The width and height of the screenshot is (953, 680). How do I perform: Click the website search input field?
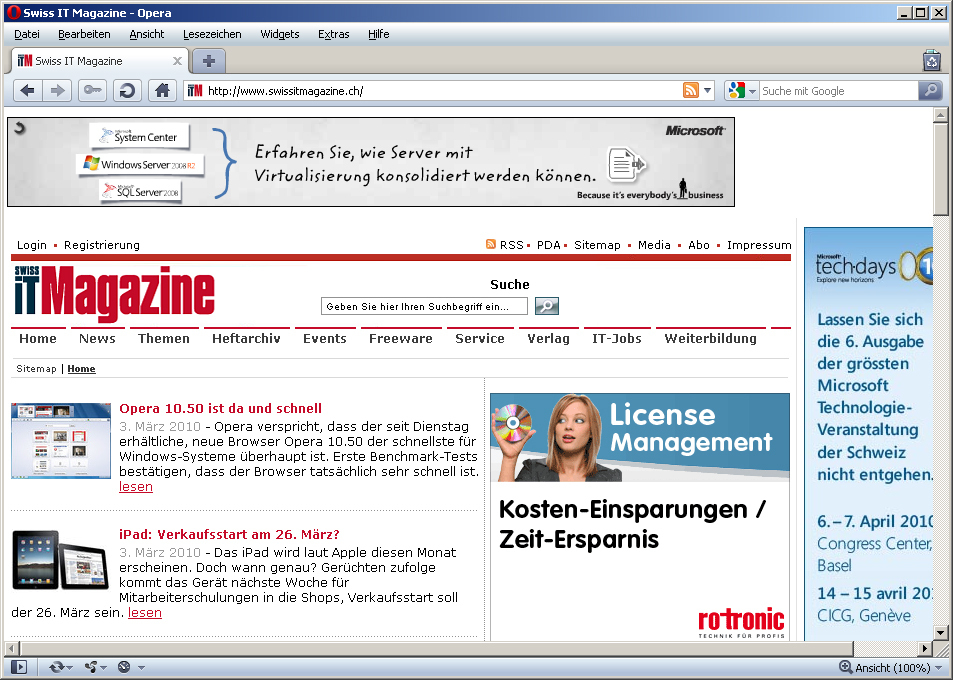(424, 306)
